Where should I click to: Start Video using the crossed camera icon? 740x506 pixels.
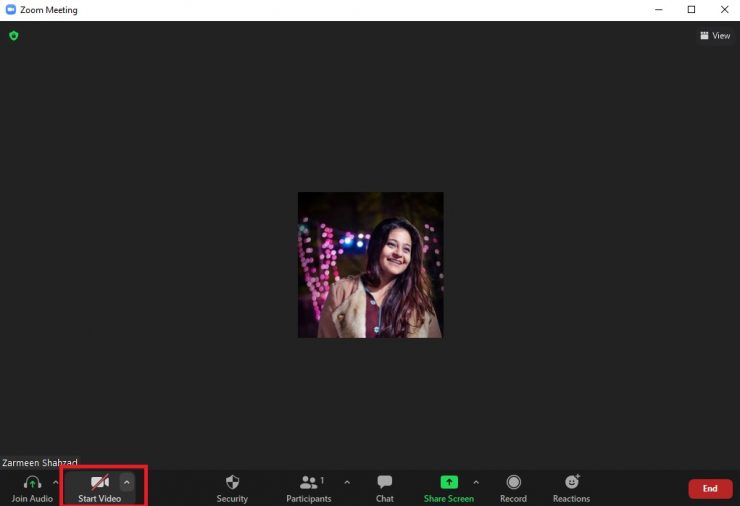tap(100, 482)
